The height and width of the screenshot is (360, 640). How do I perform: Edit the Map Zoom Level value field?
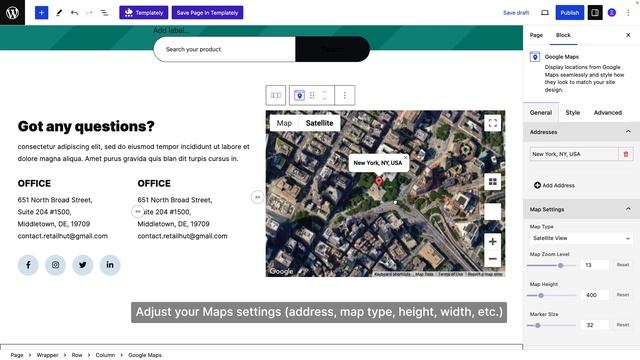(x=594, y=265)
